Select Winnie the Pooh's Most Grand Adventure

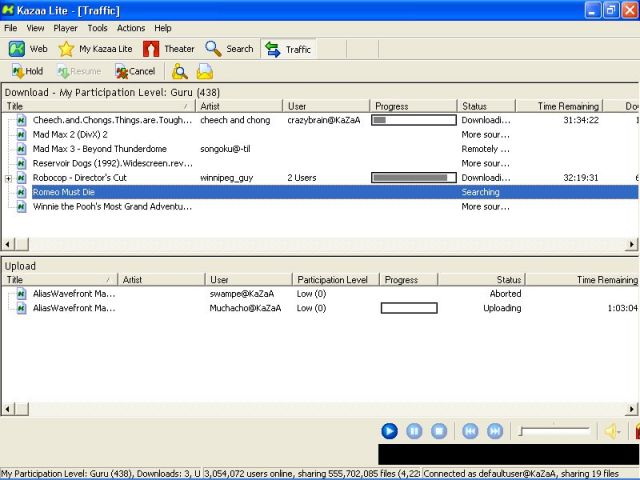pos(112,207)
